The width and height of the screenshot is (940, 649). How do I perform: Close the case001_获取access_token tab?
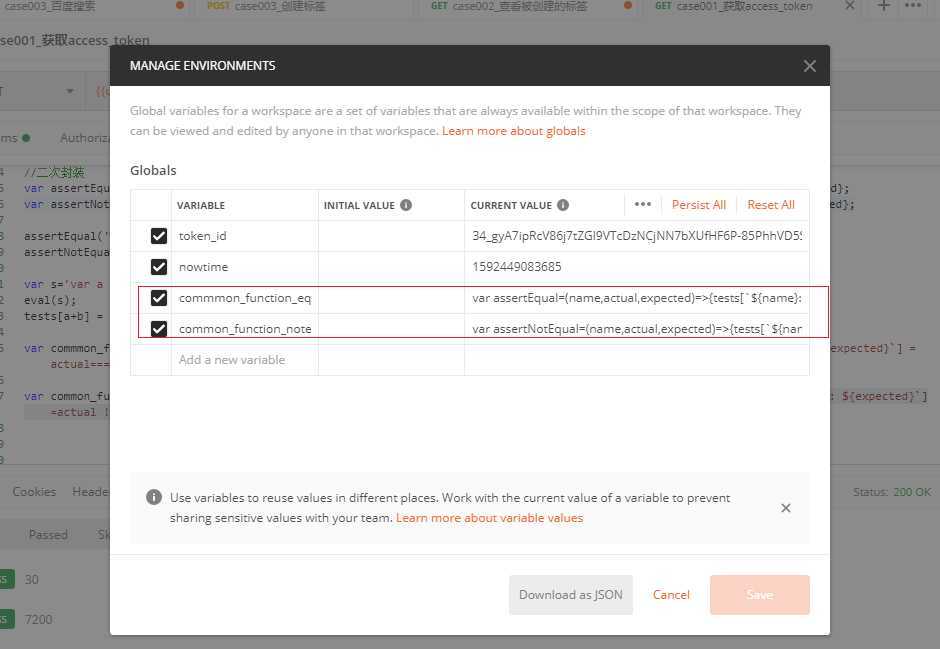pyautogui.click(x=850, y=6)
